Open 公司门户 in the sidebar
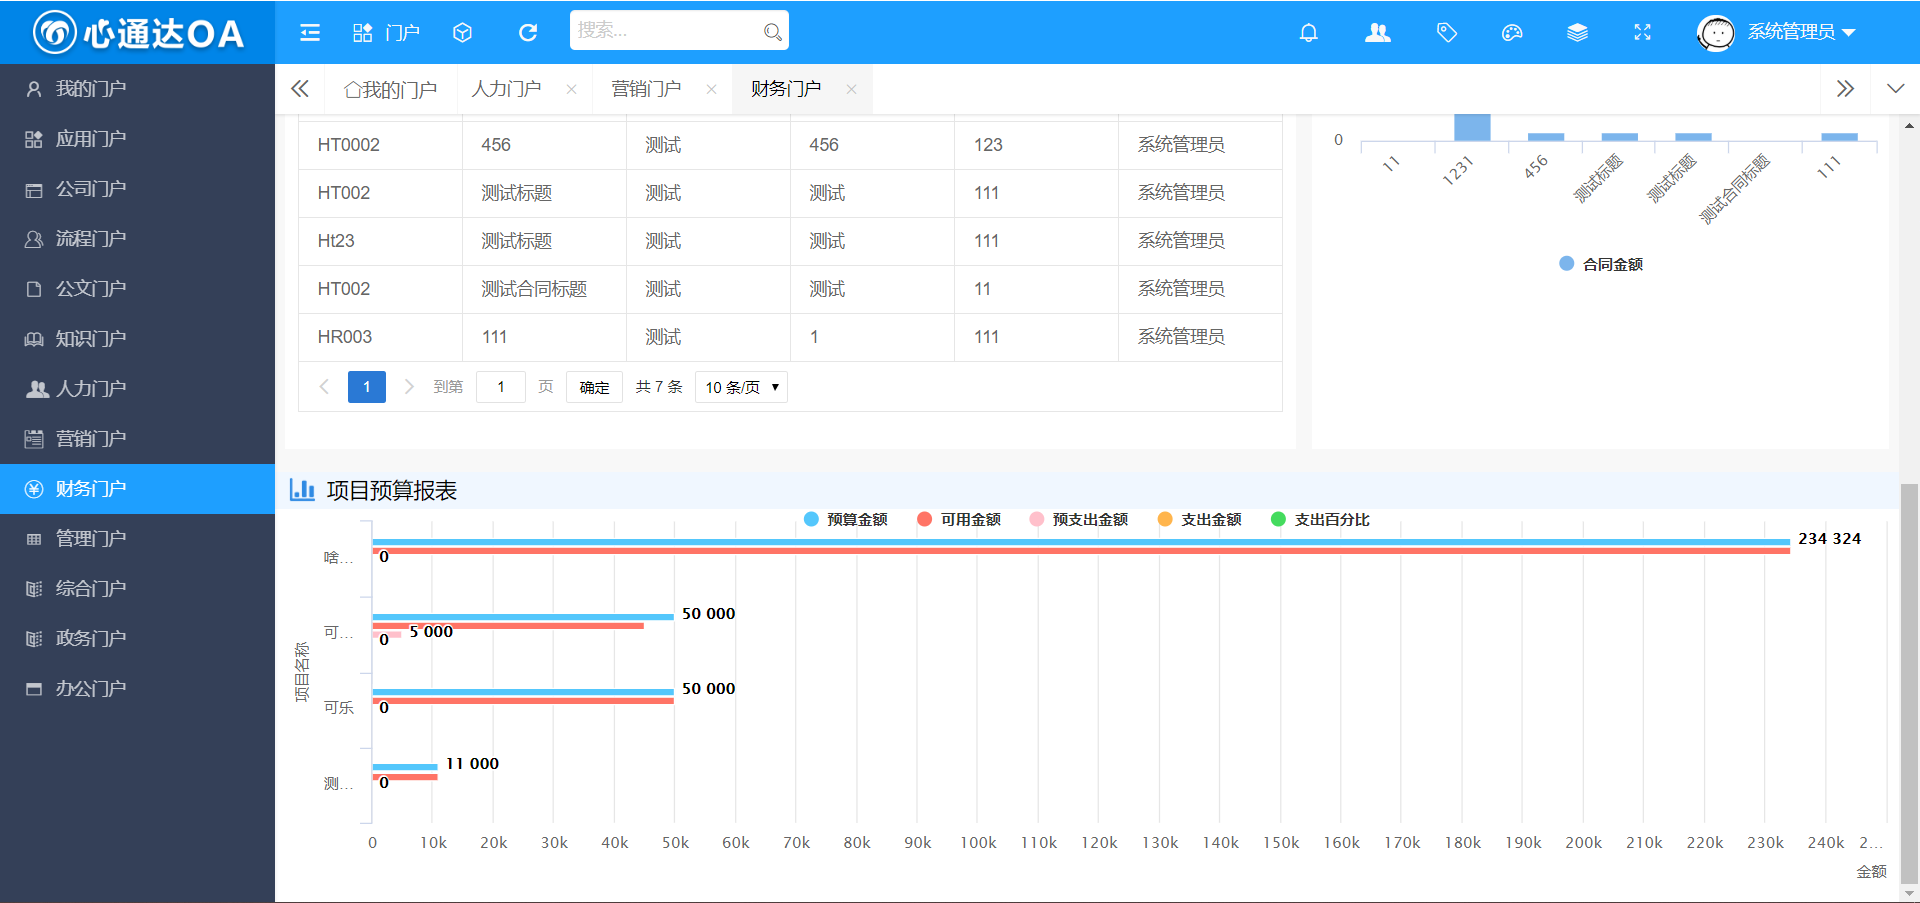The height and width of the screenshot is (903, 1920). [137, 189]
